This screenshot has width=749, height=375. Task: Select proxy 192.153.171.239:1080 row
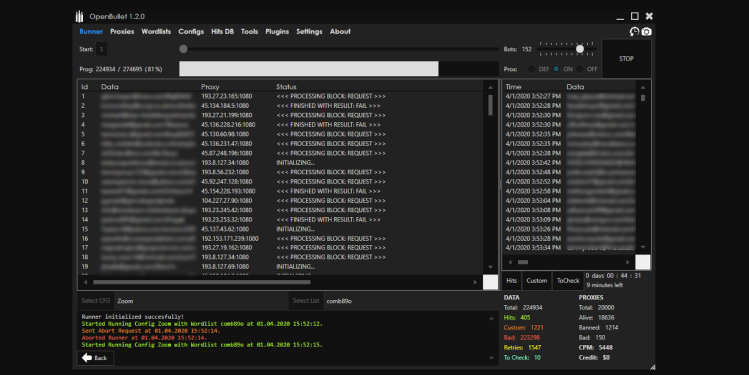(281, 238)
